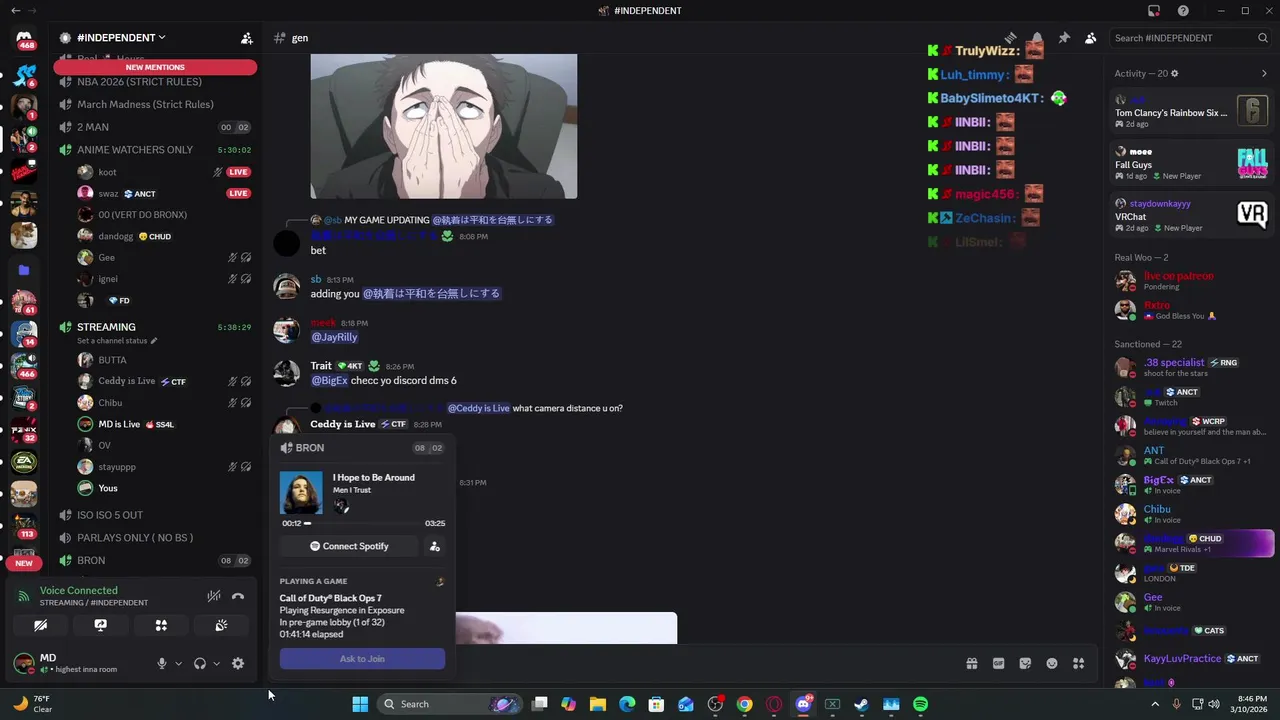The width and height of the screenshot is (1280, 720).
Task: Expand the Activity section arrow
Action: tap(1264, 73)
